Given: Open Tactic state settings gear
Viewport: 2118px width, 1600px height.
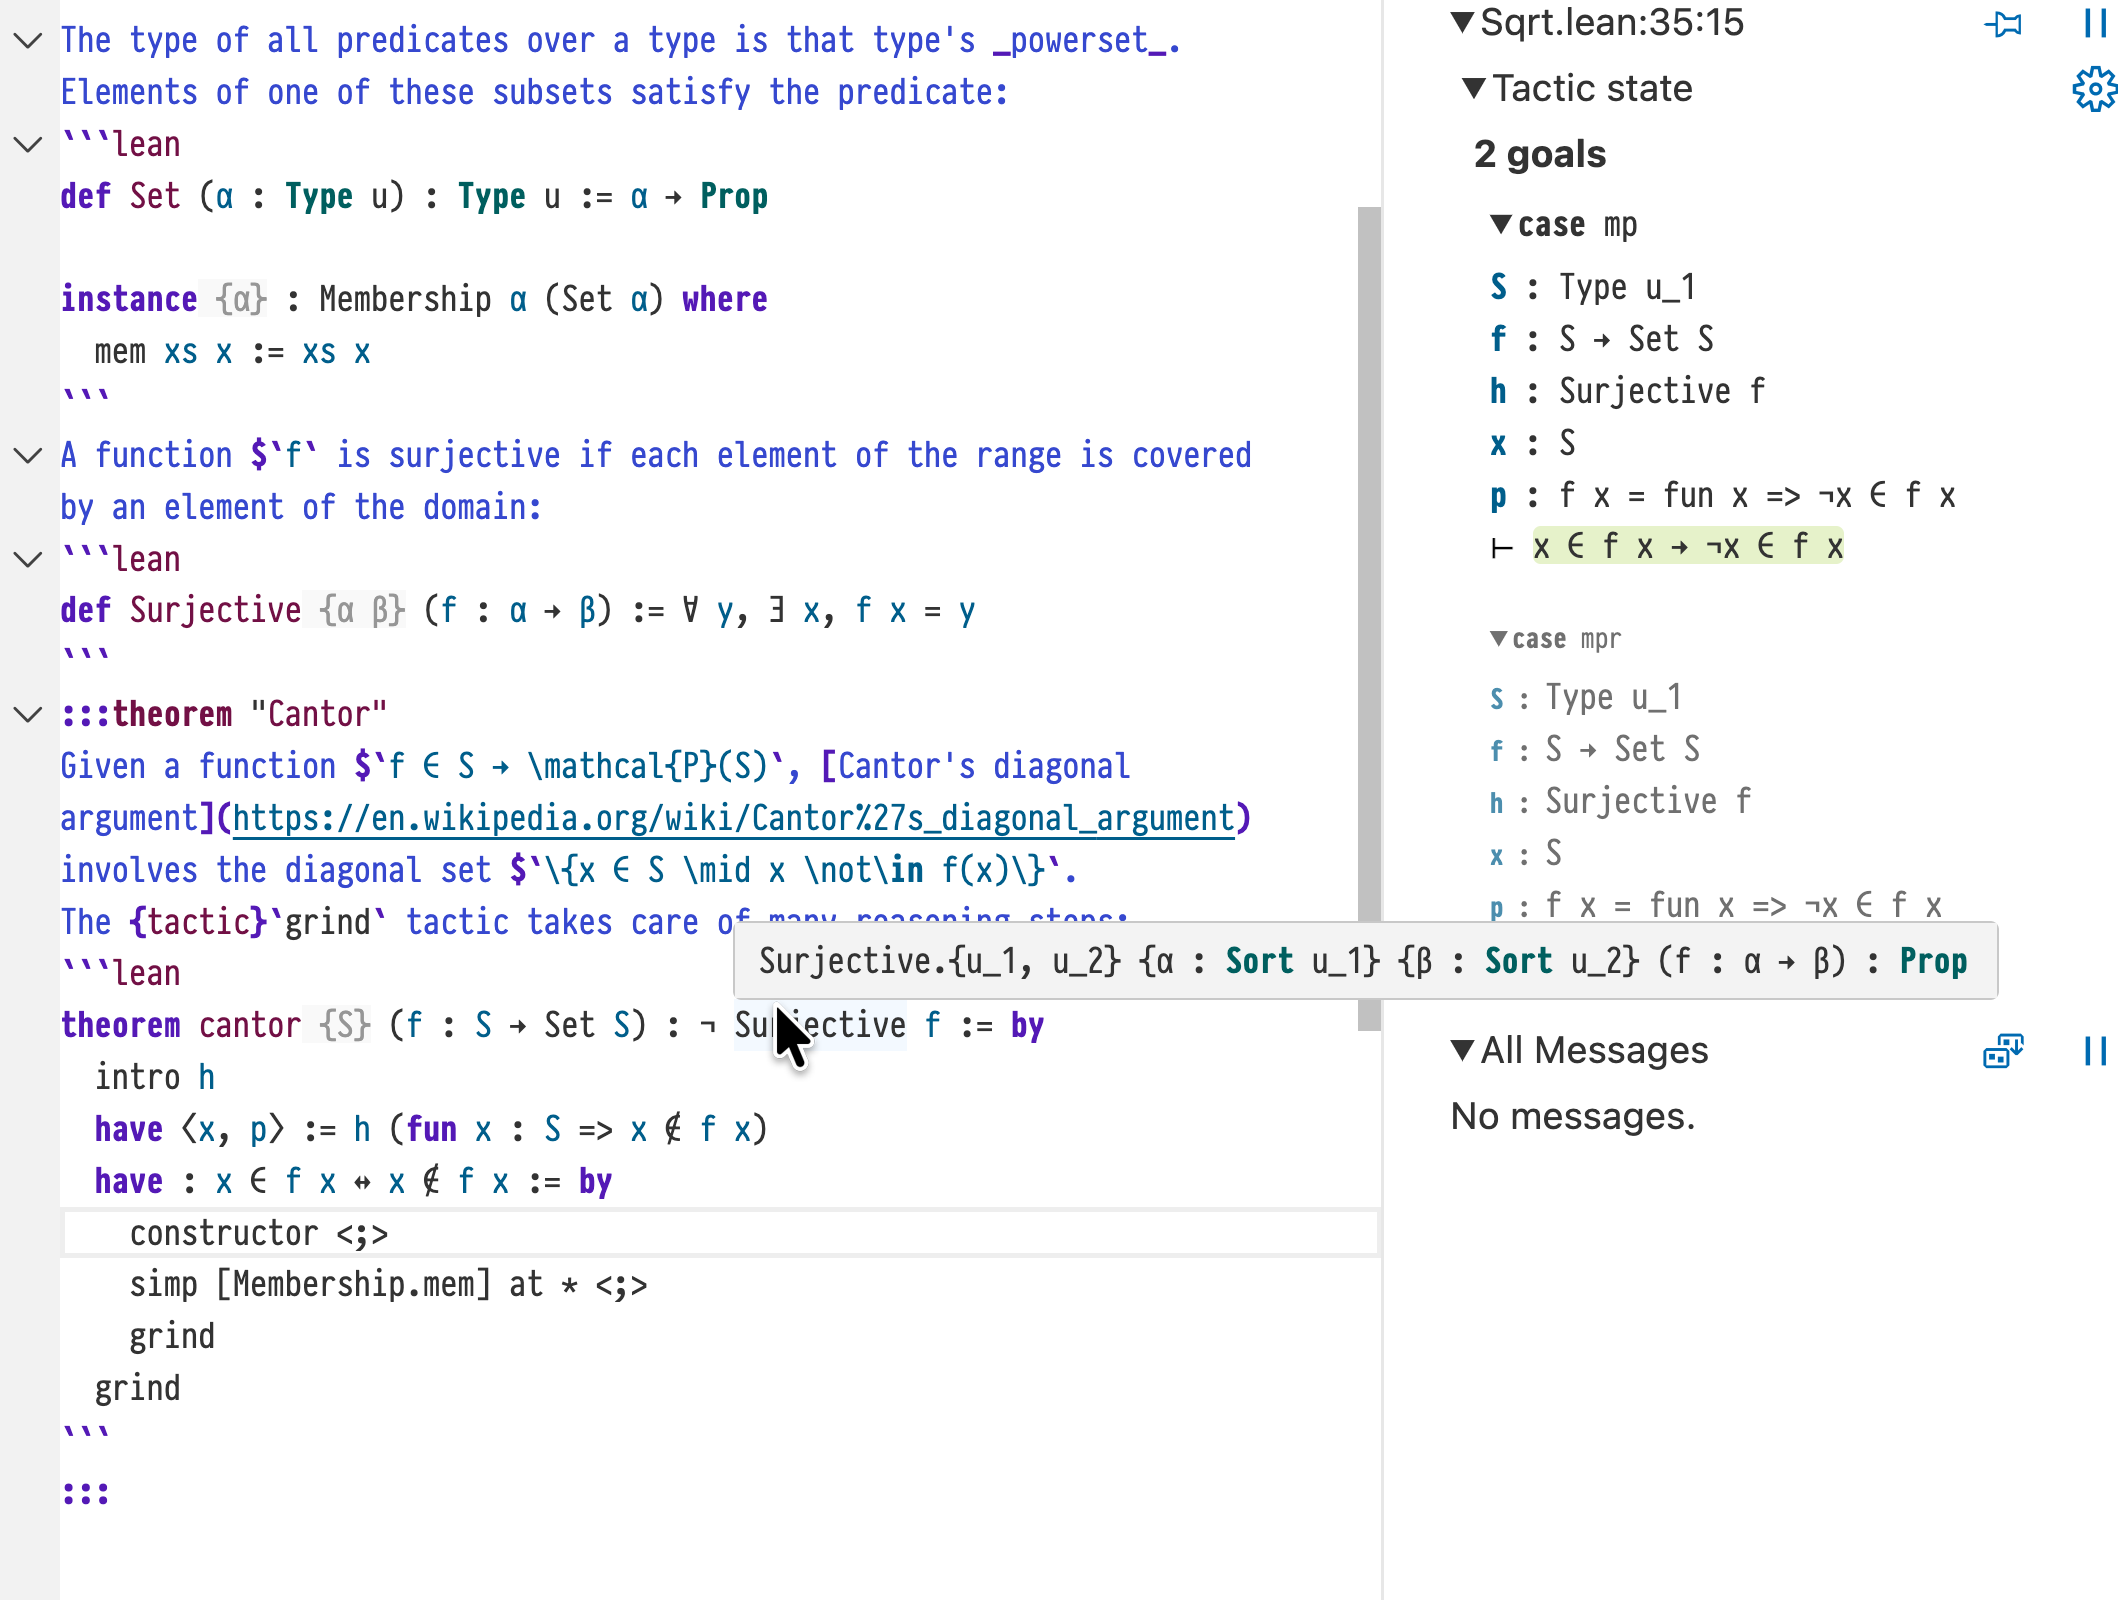Looking at the screenshot, I should (2094, 90).
